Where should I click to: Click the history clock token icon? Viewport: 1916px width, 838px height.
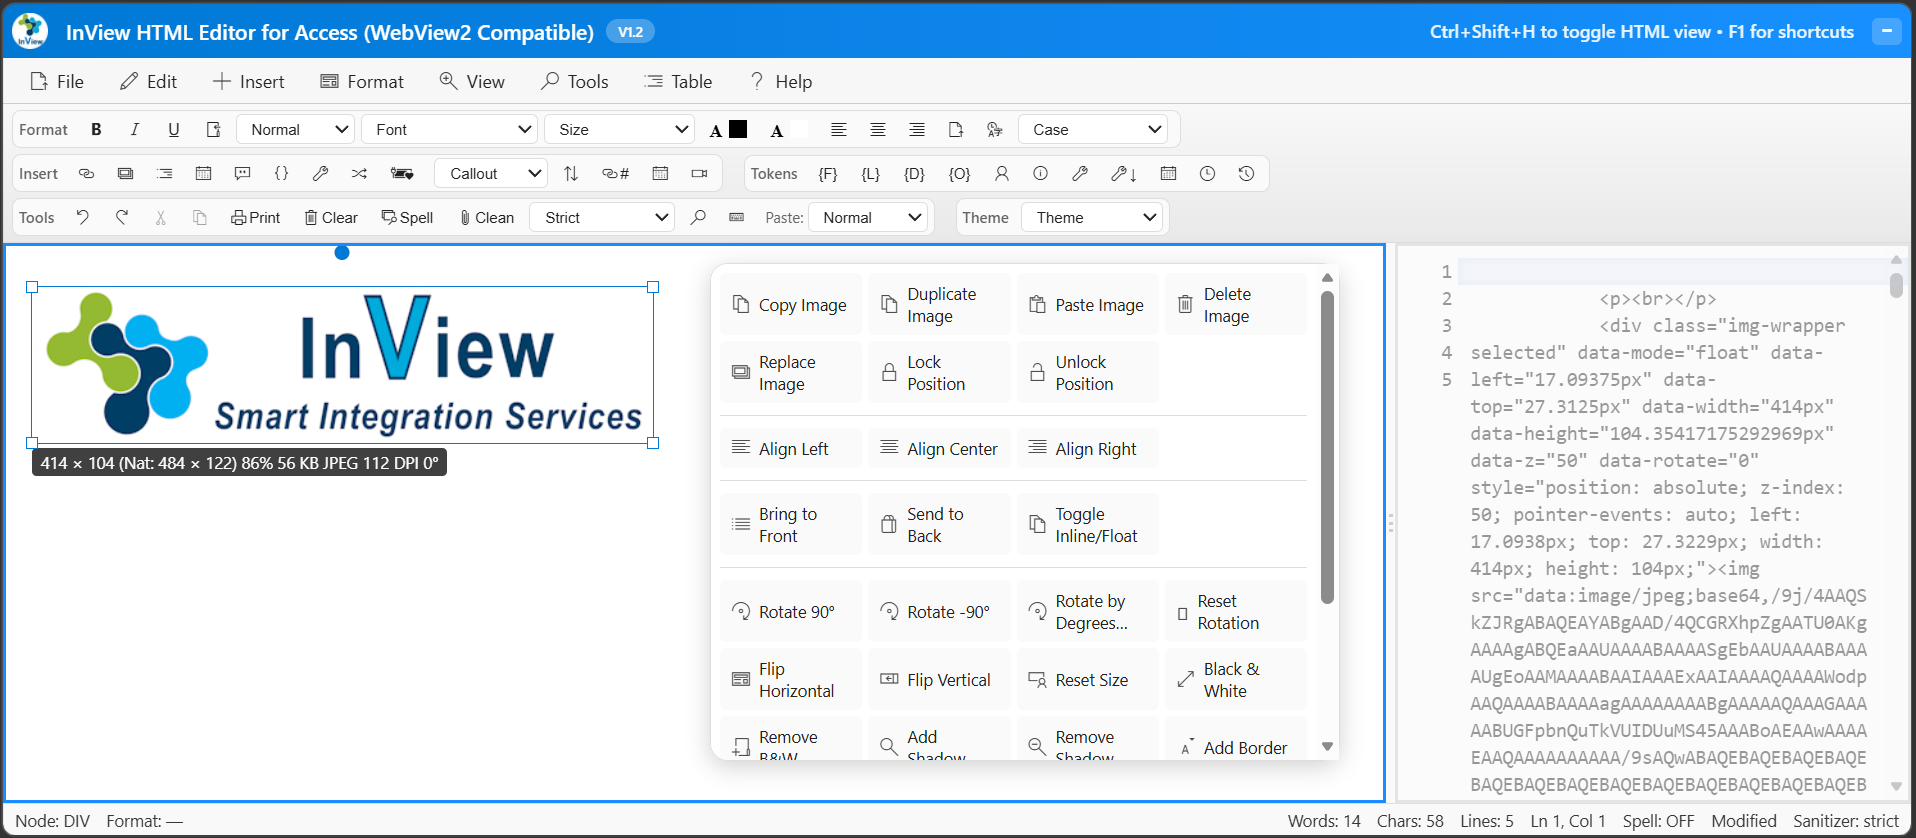(x=1246, y=173)
